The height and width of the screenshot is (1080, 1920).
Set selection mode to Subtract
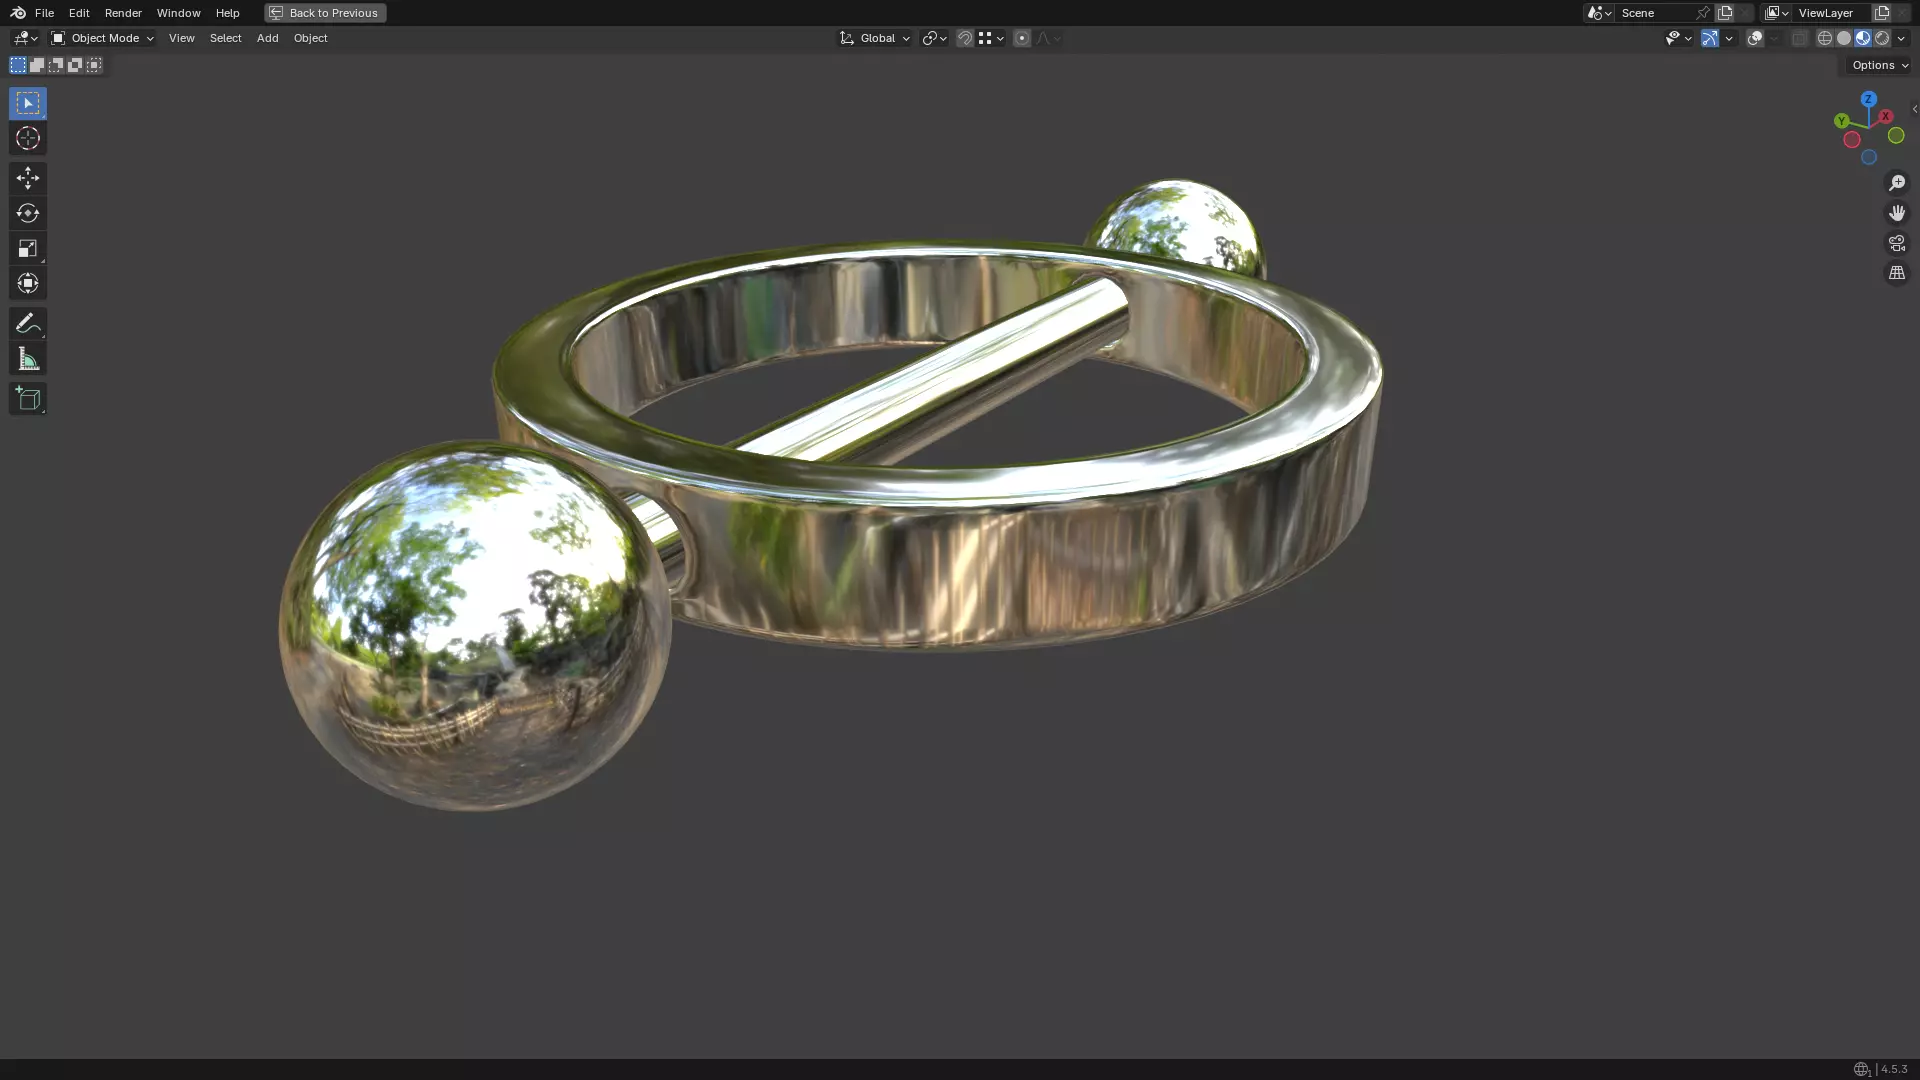tap(56, 65)
